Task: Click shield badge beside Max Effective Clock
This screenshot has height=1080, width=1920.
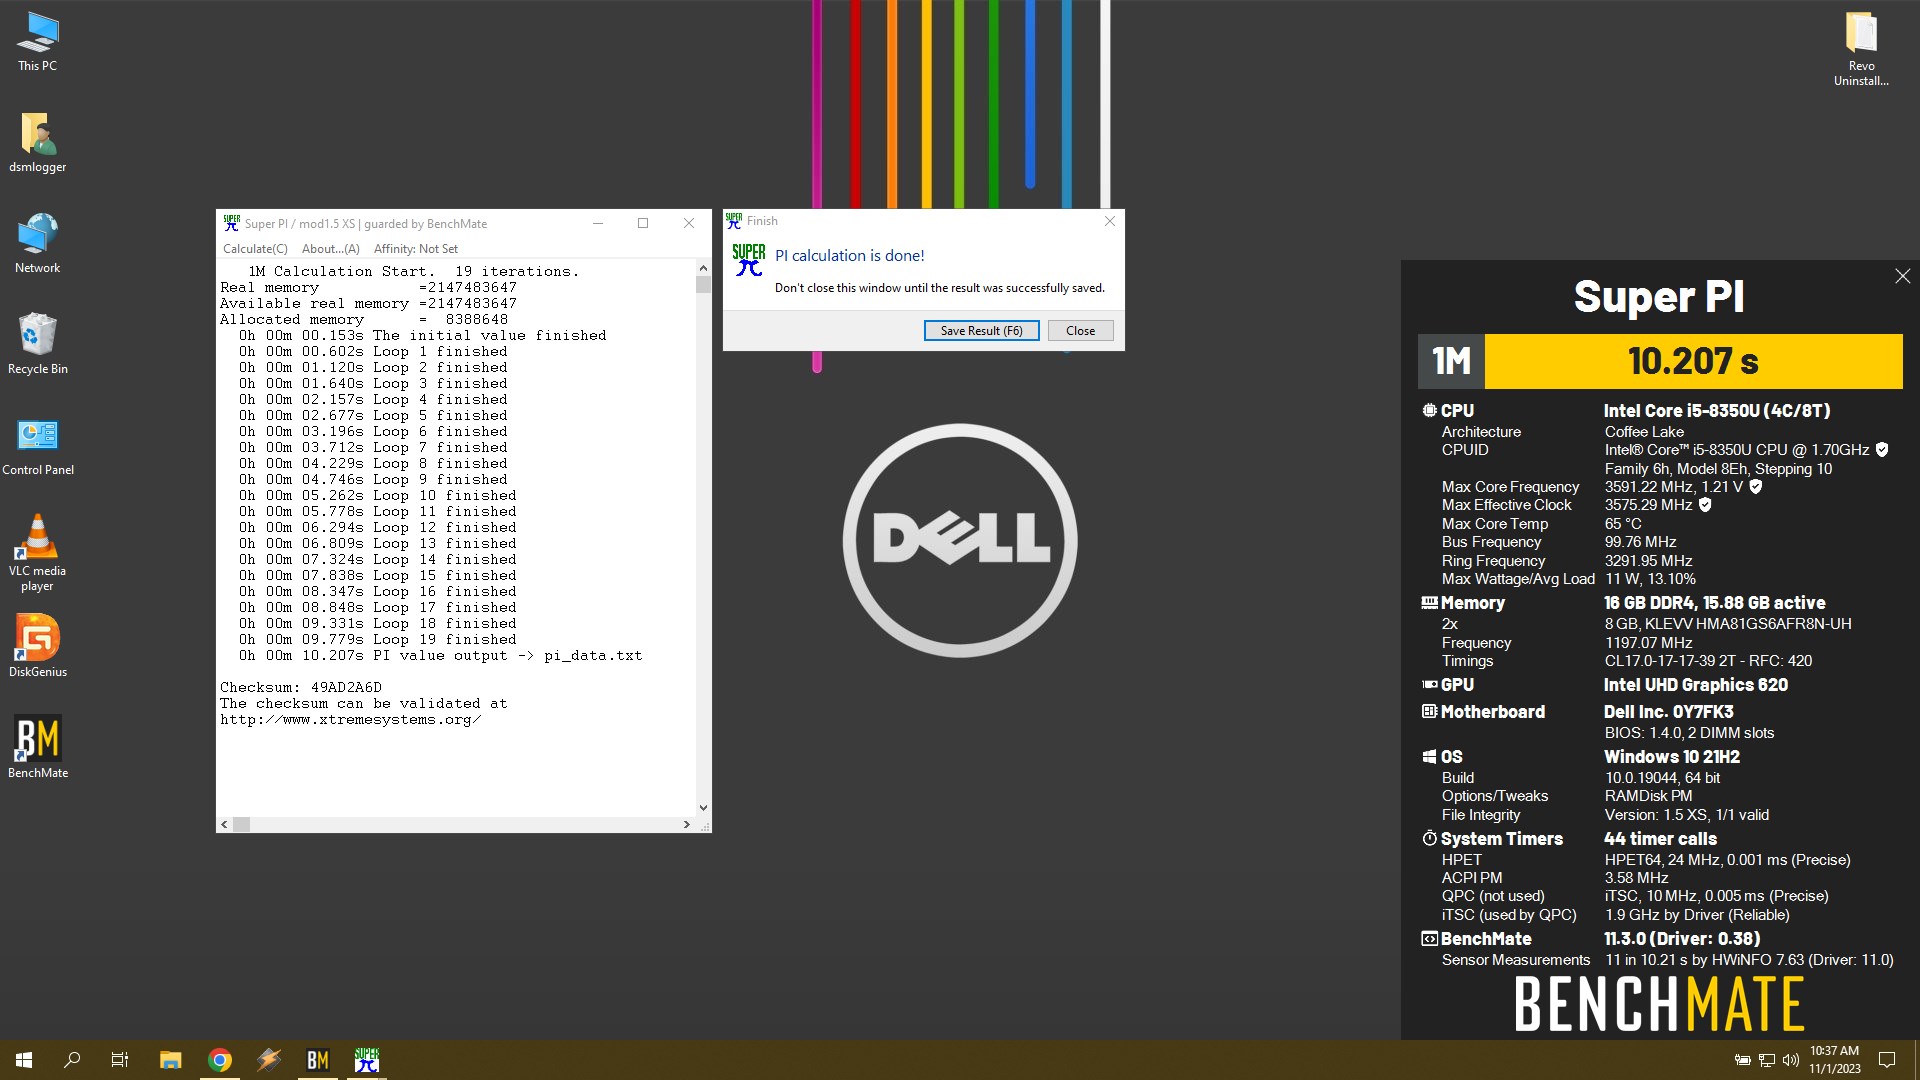Action: pos(1705,505)
